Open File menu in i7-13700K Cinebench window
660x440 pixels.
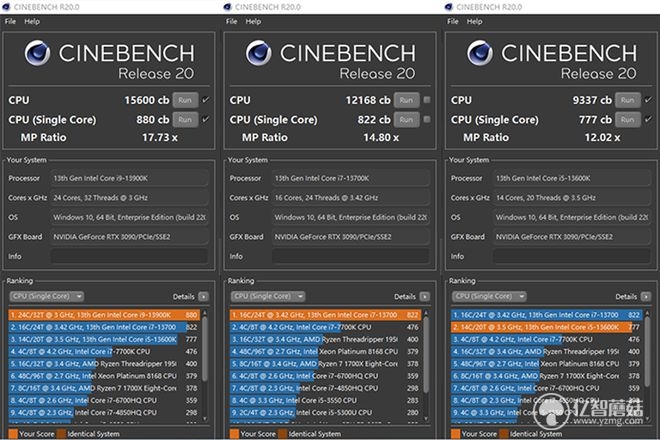[x=232, y=21]
